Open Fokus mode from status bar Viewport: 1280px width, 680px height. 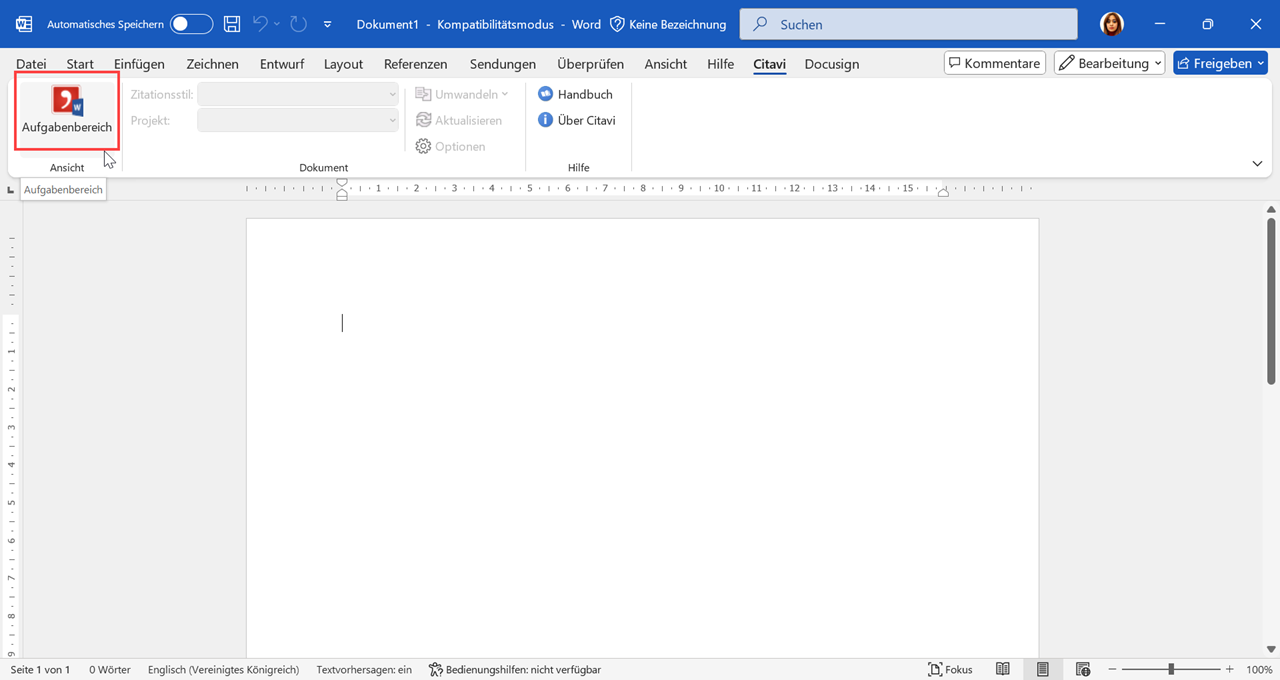click(949, 670)
